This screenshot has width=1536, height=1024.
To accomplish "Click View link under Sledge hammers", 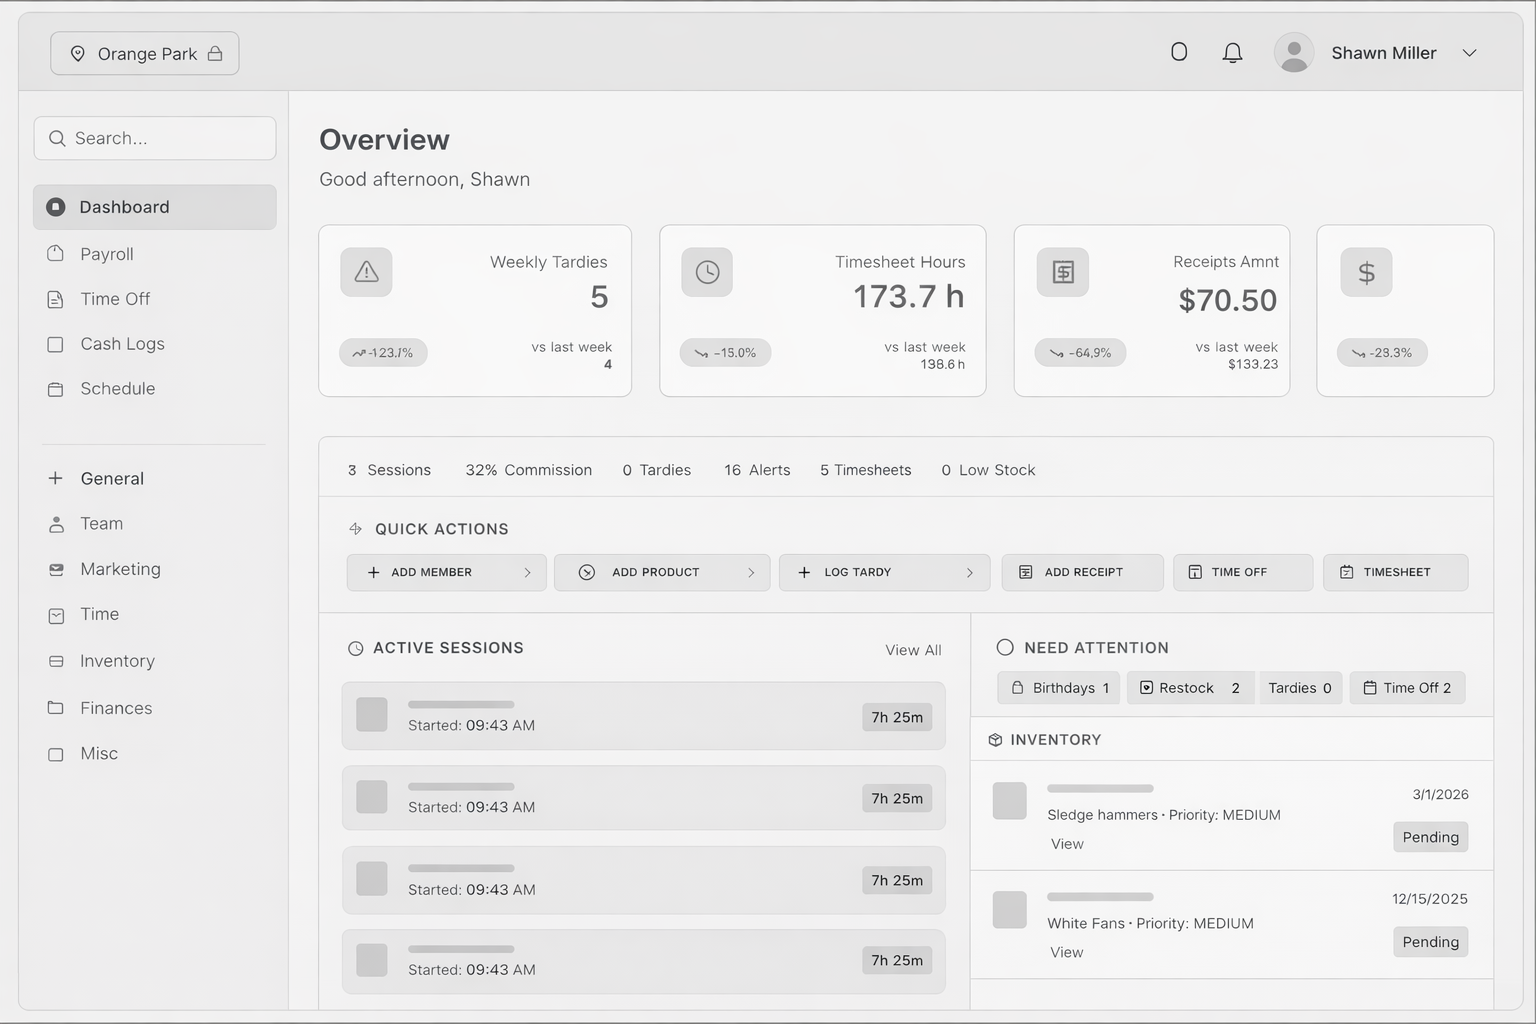I will 1066,844.
